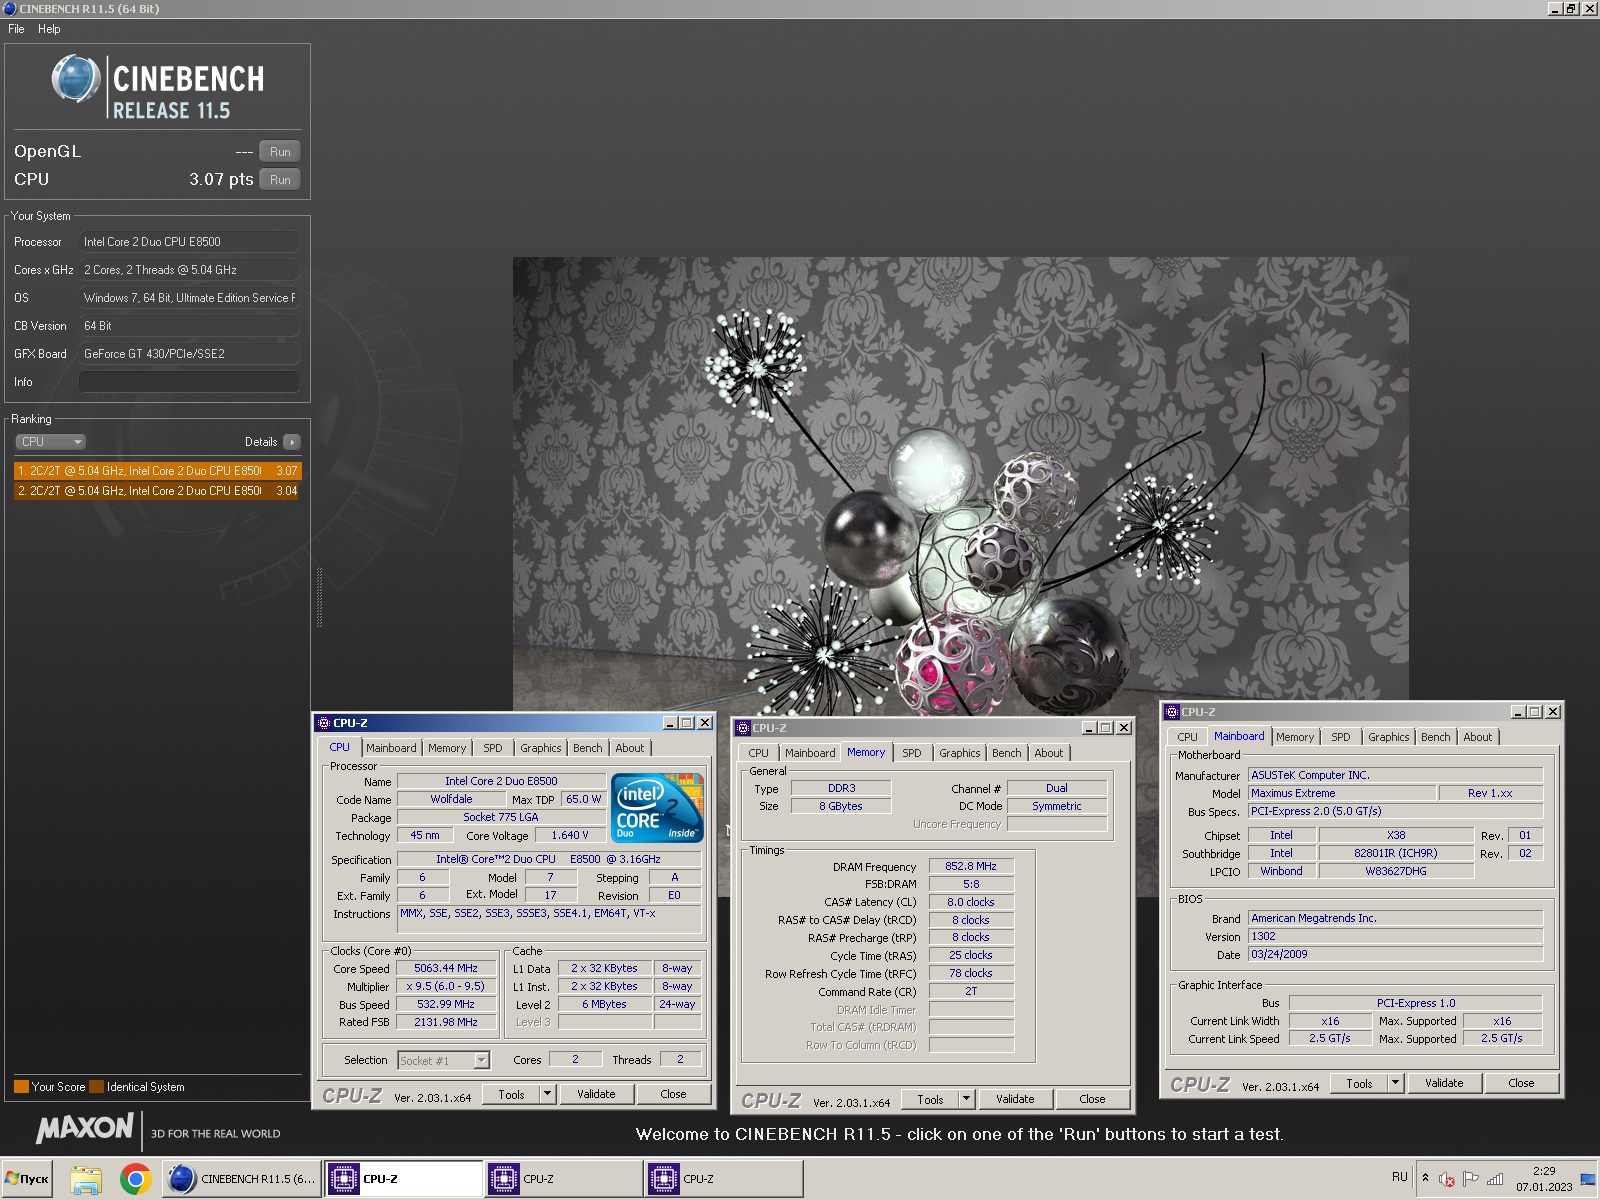Click Cinebench title bar app icon
This screenshot has width=1600, height=1200.
[x=9, y=8]
